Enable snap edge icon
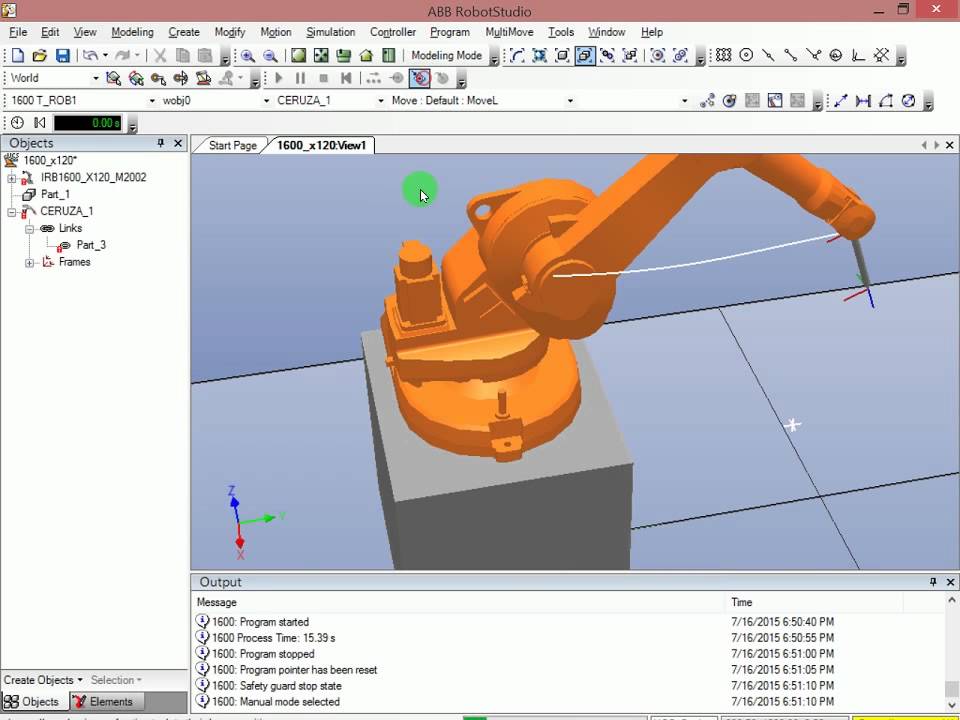This screenshot has width=960, height=720. point(813,56)
